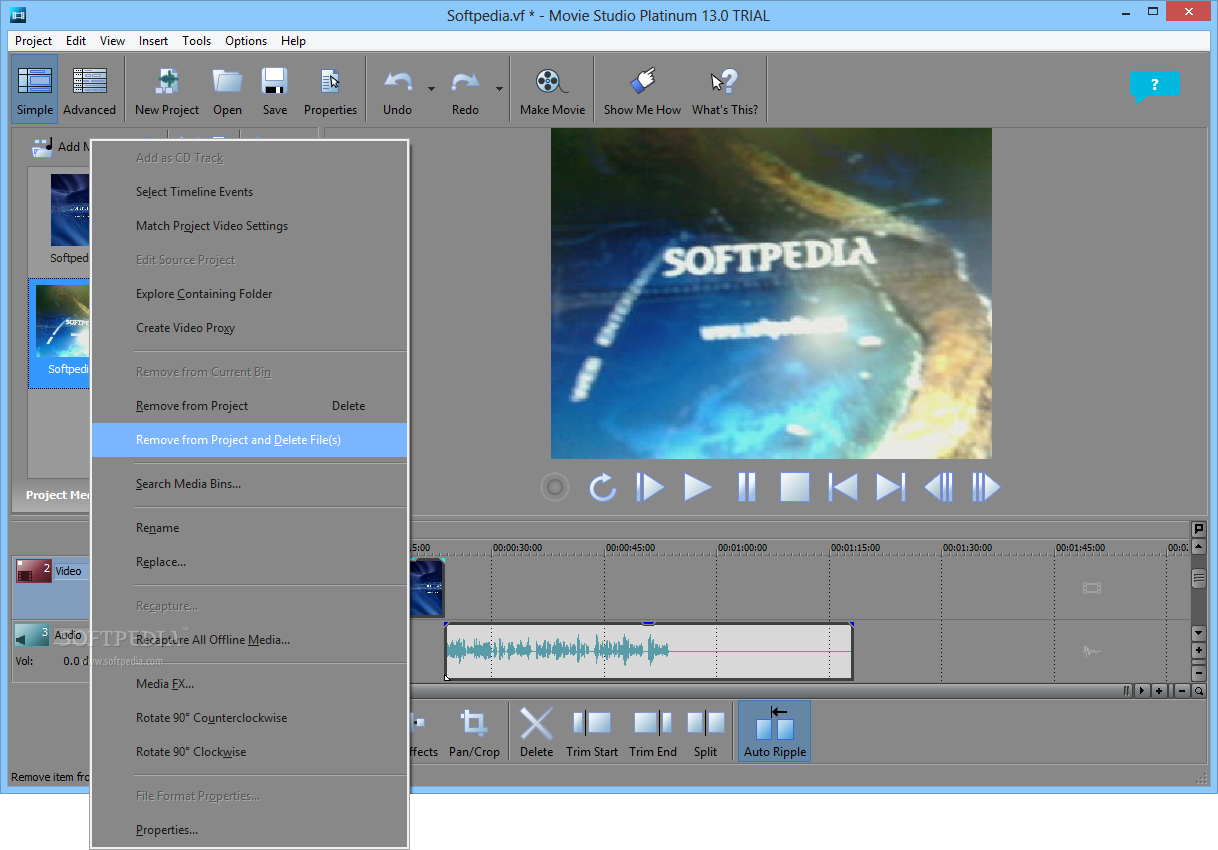
Task: Choose Search Media Bins...
Action: (x=249, y=484)
